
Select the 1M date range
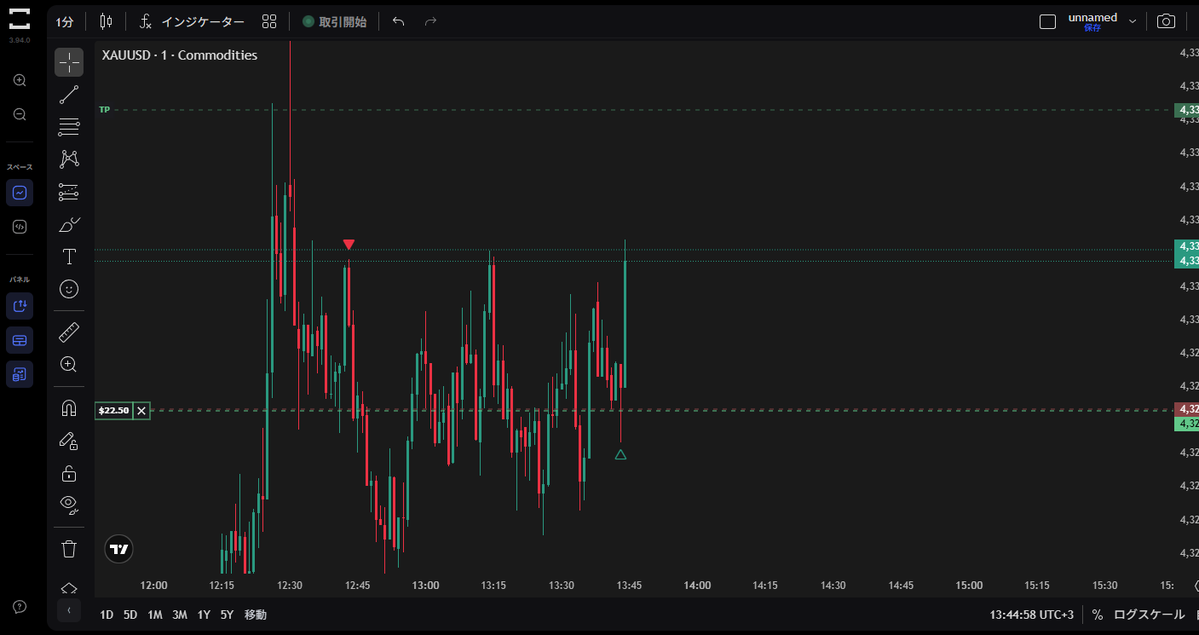(154, 614)
